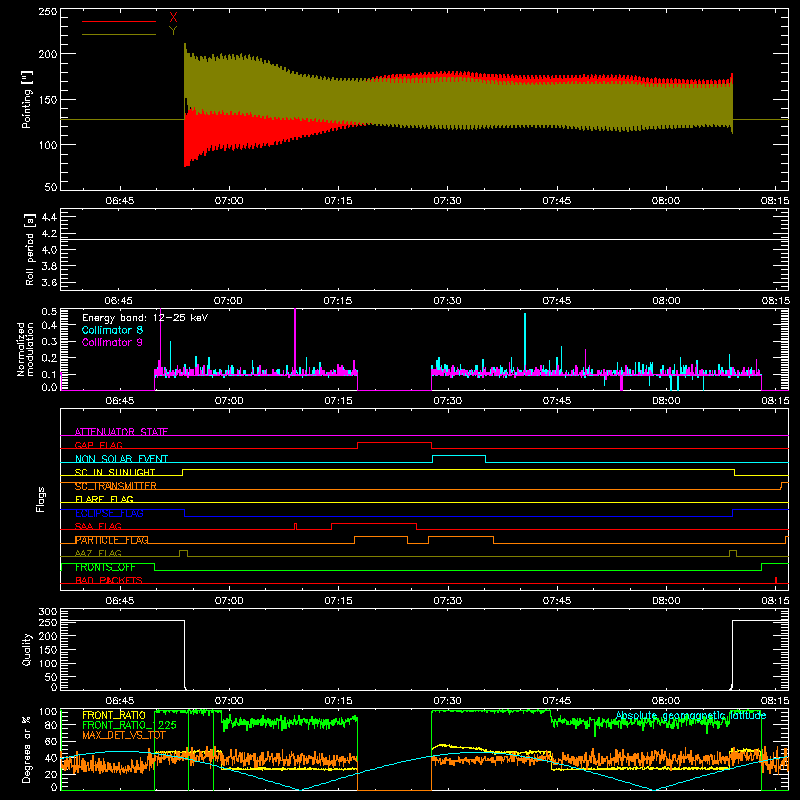Click the 50 tick on Pointing axis
The width and height of the screenshot is (800, 800).
[x=51, y=187]
